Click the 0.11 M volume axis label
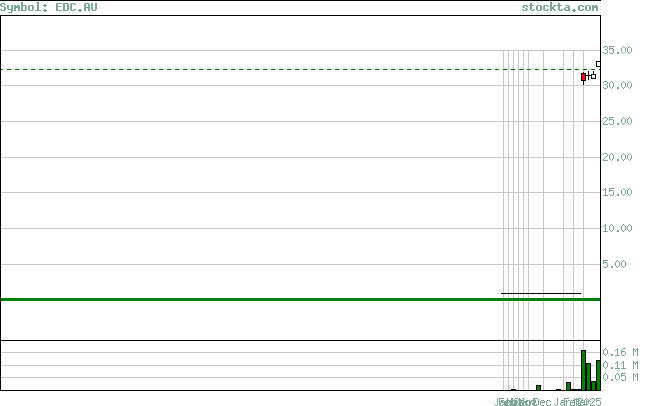The width and height of the screenshot is (655, 406). click(x=620, y=365)
